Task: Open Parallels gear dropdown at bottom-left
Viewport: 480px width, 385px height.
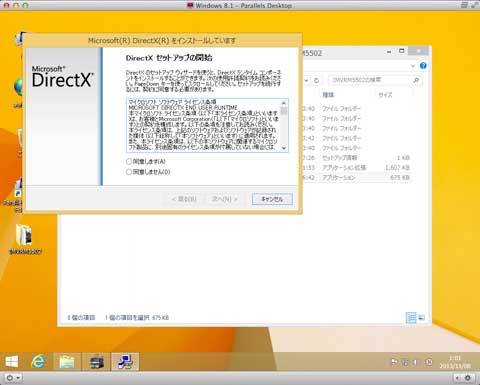Action: pos(13,378)
